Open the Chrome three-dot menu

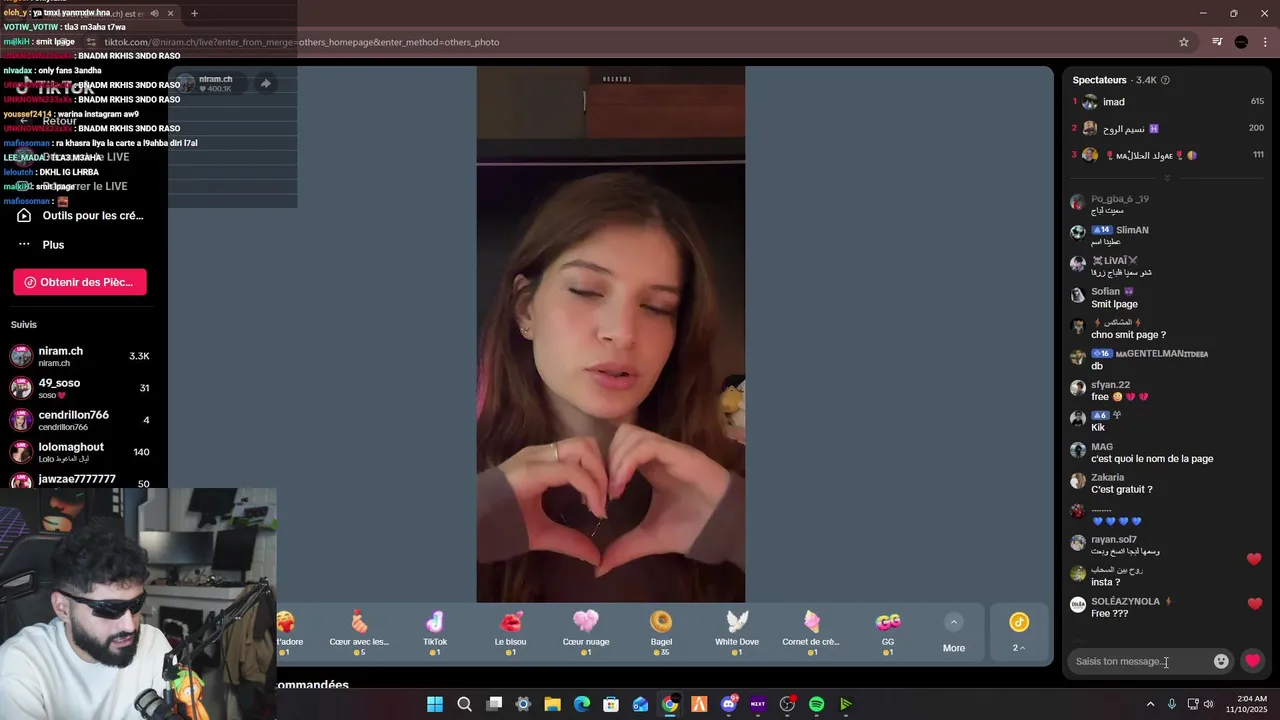[1266, 42]
